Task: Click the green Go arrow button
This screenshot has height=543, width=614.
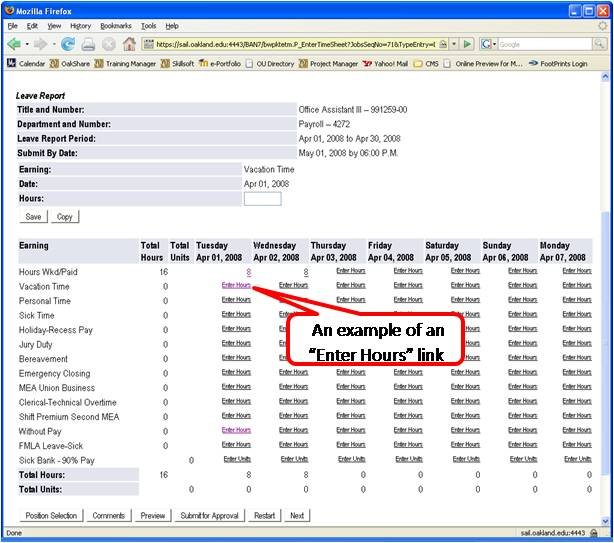Action: [466, 44]
